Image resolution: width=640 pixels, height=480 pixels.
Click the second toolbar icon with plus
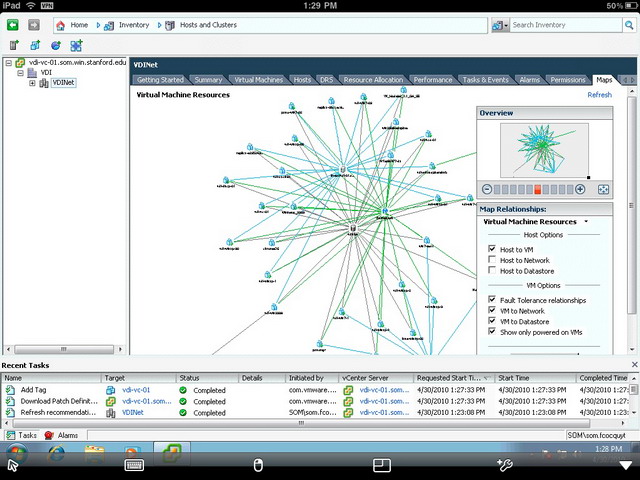[35, 45]
